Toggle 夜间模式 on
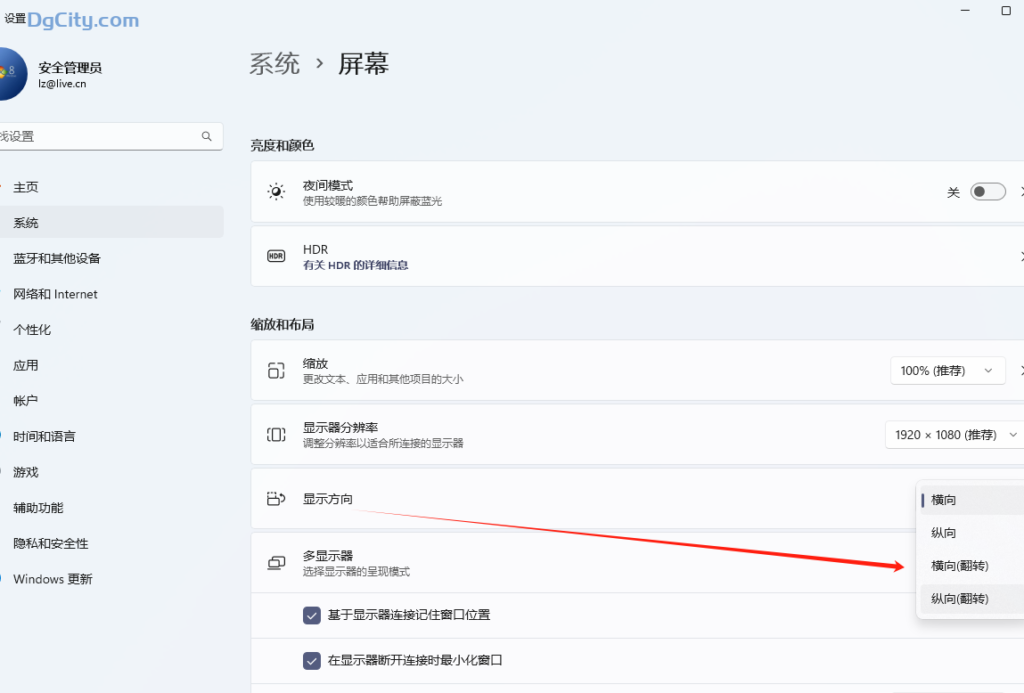Screen dimensions: 1024x693 click(x=988, y=191)
